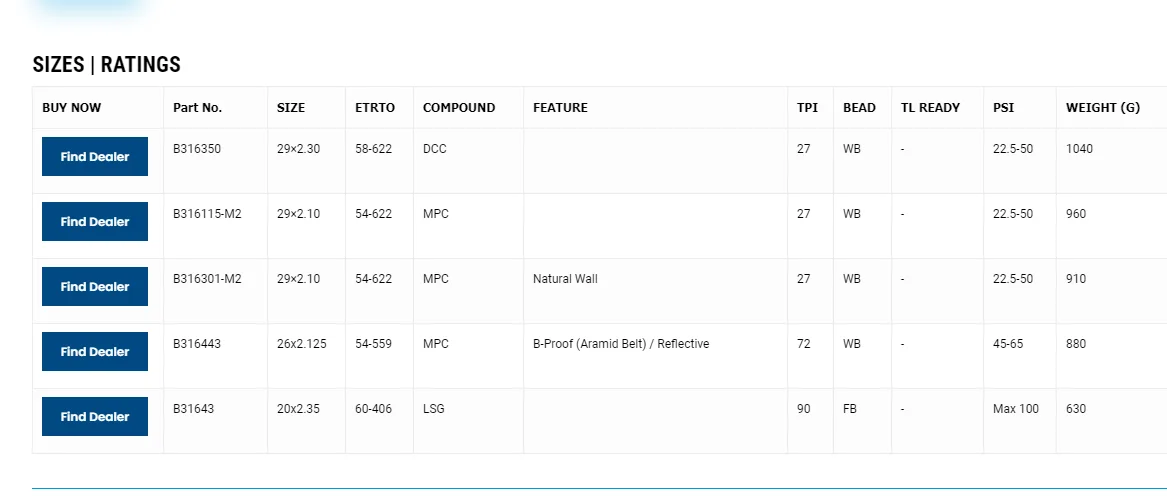The width and height of the screenshot is (1167, 500).
Task: Click the ETRTO column header
Action: pyautogui.click(x=375, y=108)
